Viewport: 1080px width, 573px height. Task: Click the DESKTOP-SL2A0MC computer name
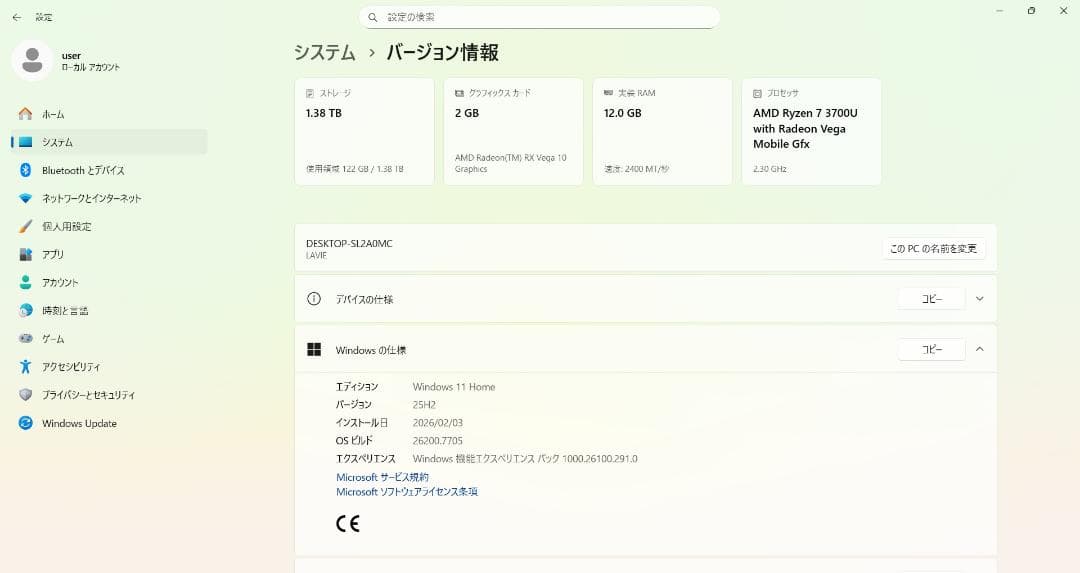pyautogui.click(x=349, y=243)
